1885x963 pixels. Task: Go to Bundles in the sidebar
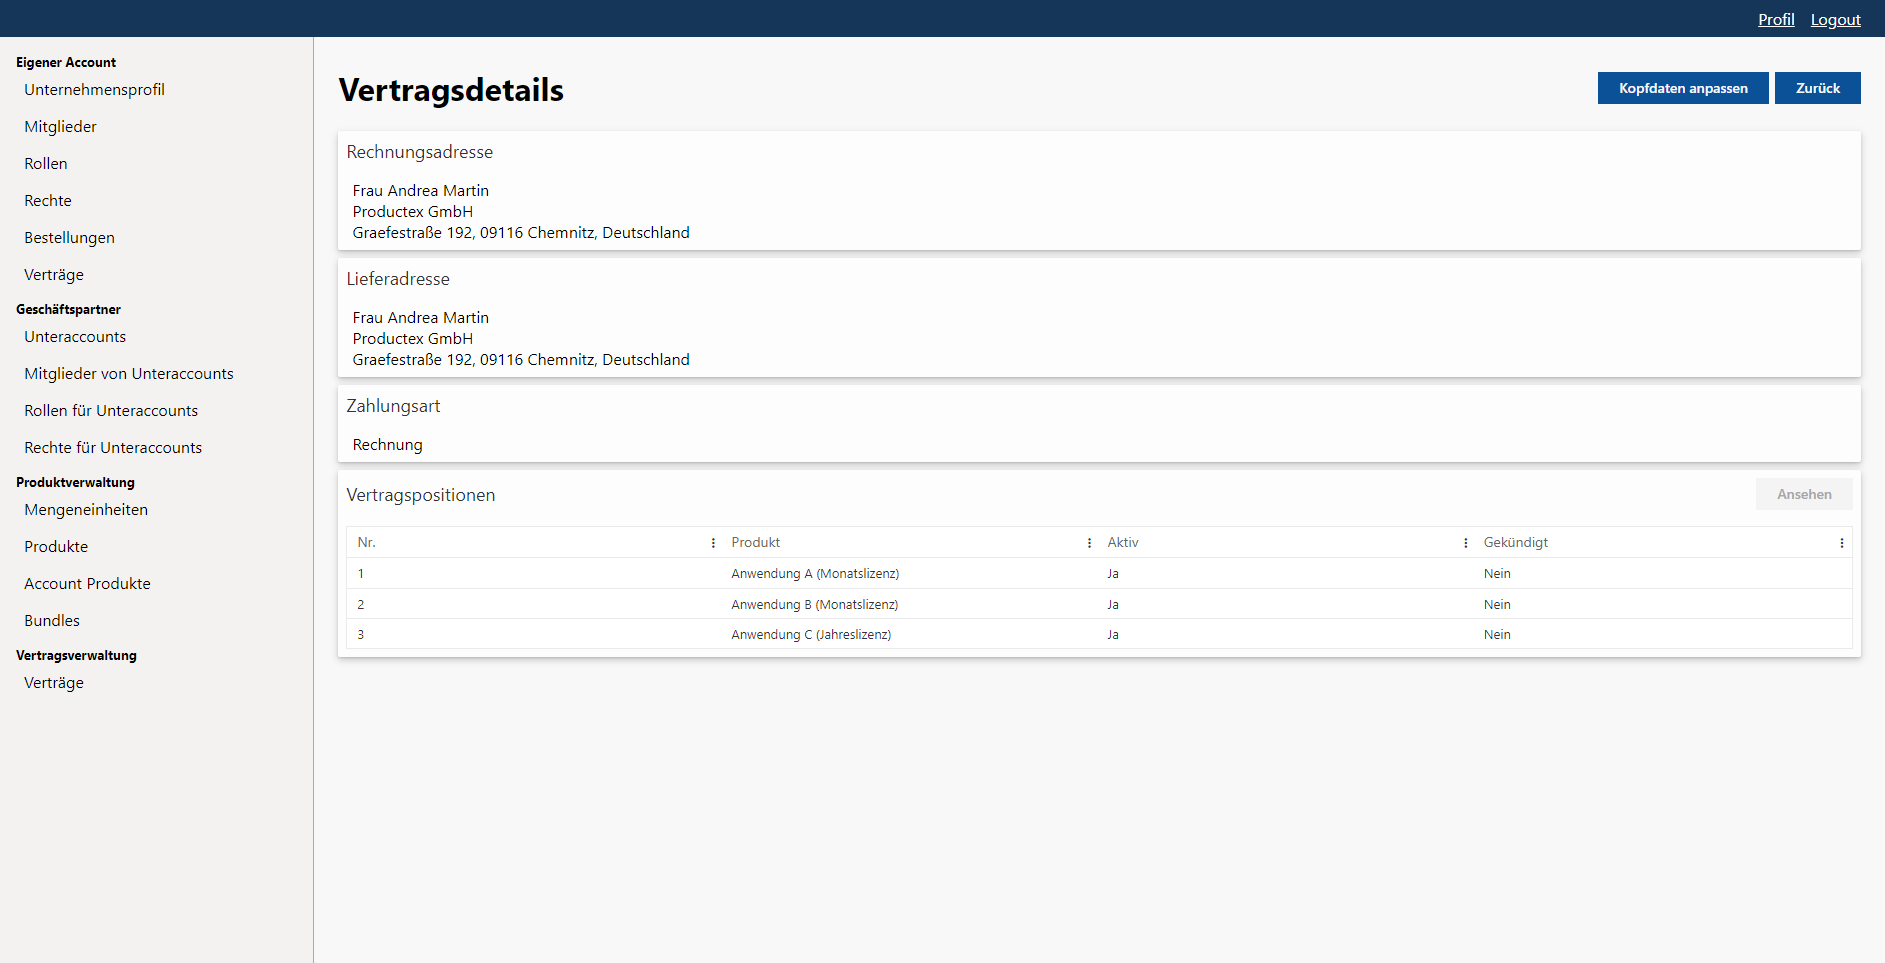click(52, 621)
